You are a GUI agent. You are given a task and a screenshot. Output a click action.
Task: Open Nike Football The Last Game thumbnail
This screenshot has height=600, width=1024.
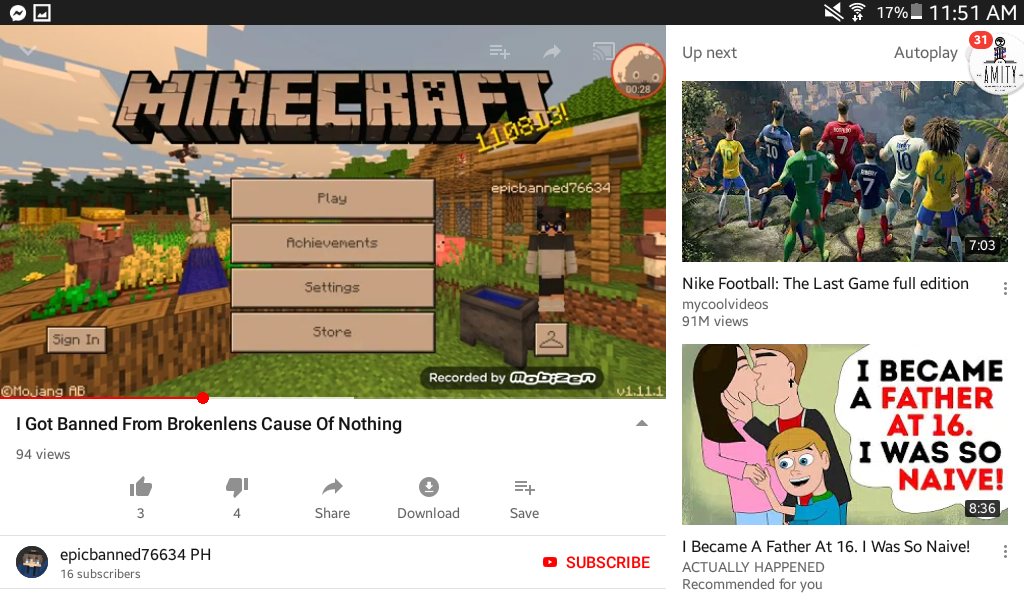coord(844,171)
